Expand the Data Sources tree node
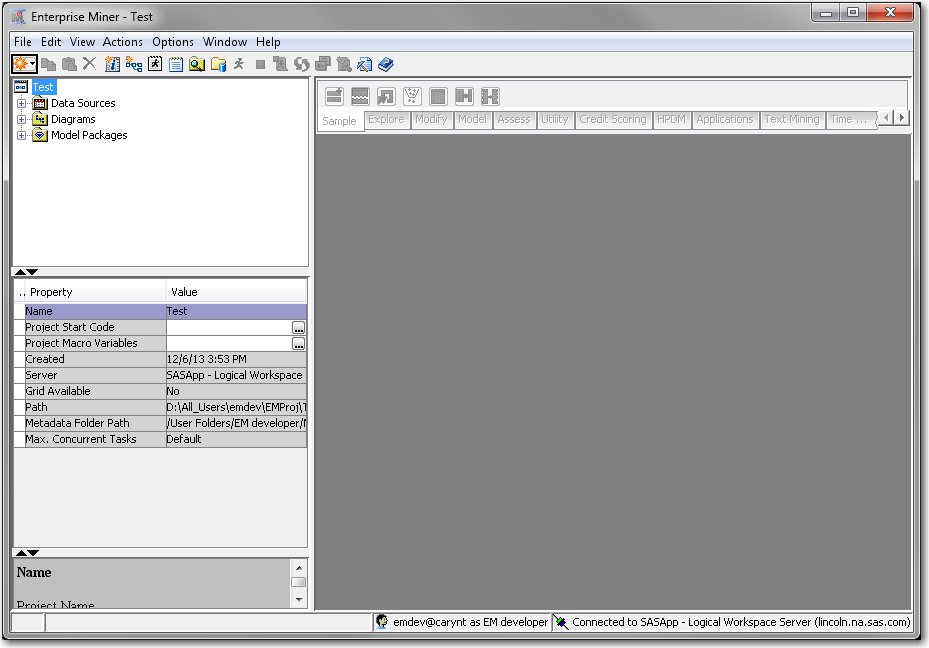929x648 pixels. (22, 103)
